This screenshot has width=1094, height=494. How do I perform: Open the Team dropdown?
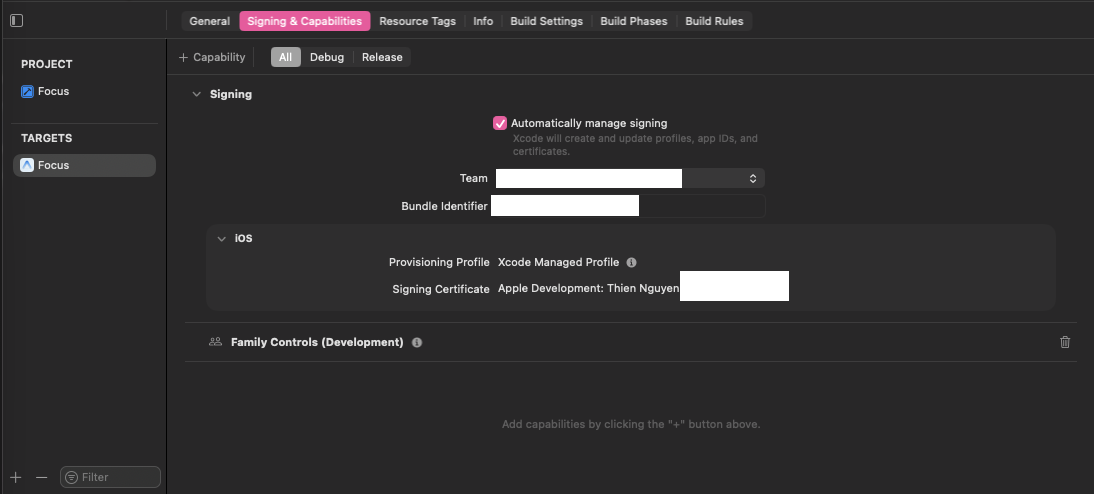coord(630,179)
